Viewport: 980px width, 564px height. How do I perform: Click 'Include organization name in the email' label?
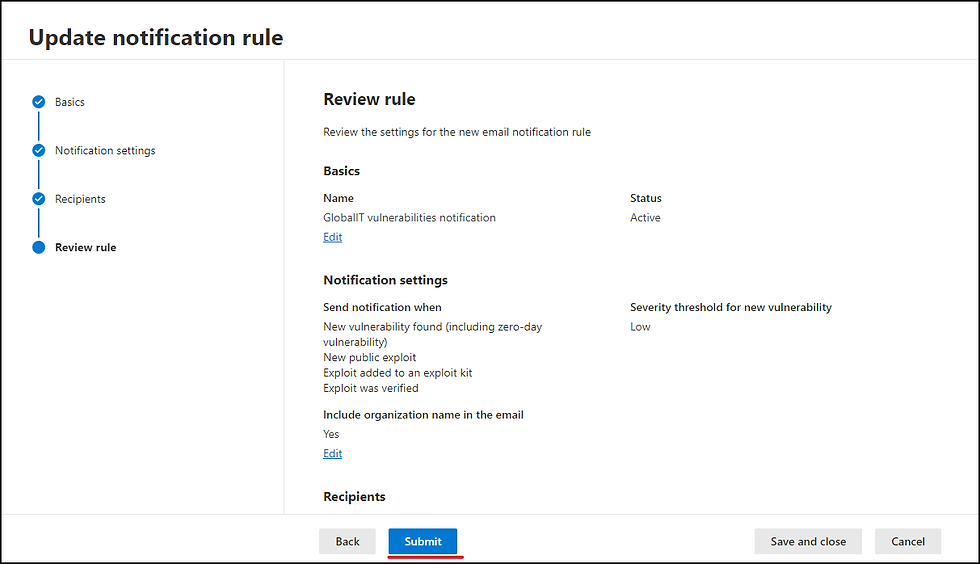(x=423, y=415)
